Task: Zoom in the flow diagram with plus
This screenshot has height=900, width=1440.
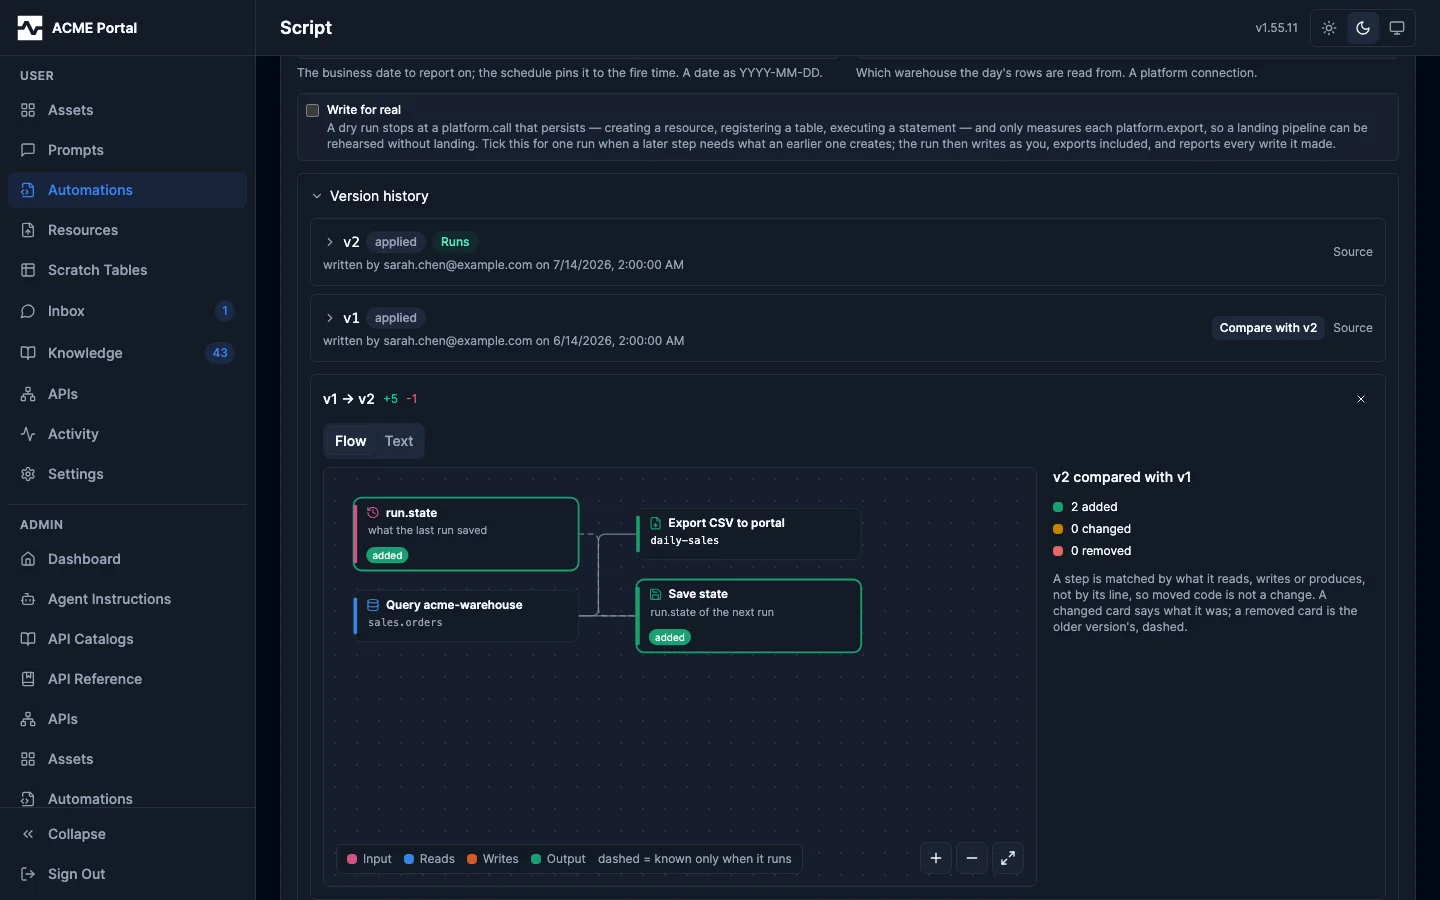Action: point(936,858)
